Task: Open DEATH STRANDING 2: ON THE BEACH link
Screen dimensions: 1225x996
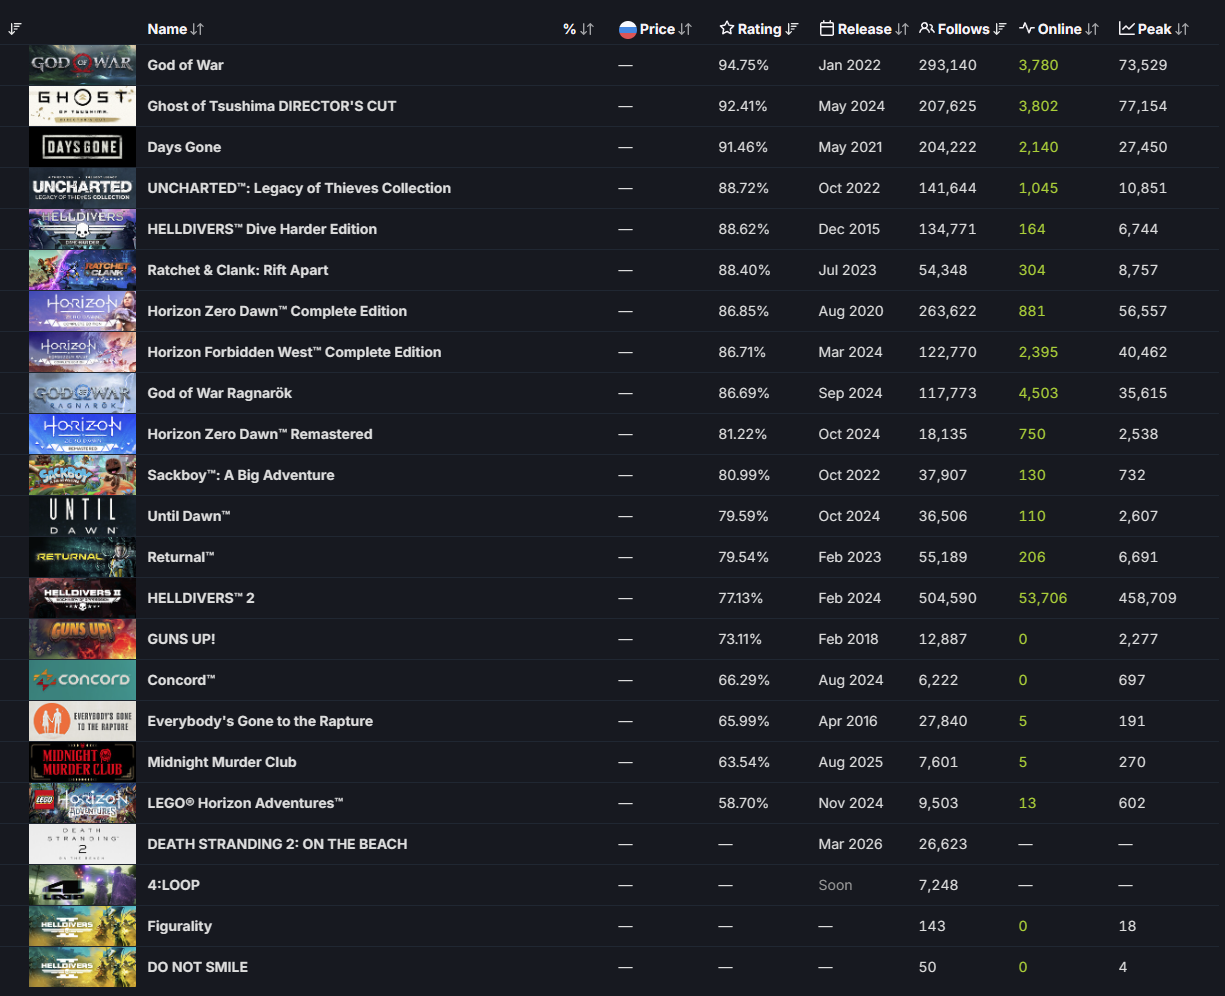Action: (277, 844)
